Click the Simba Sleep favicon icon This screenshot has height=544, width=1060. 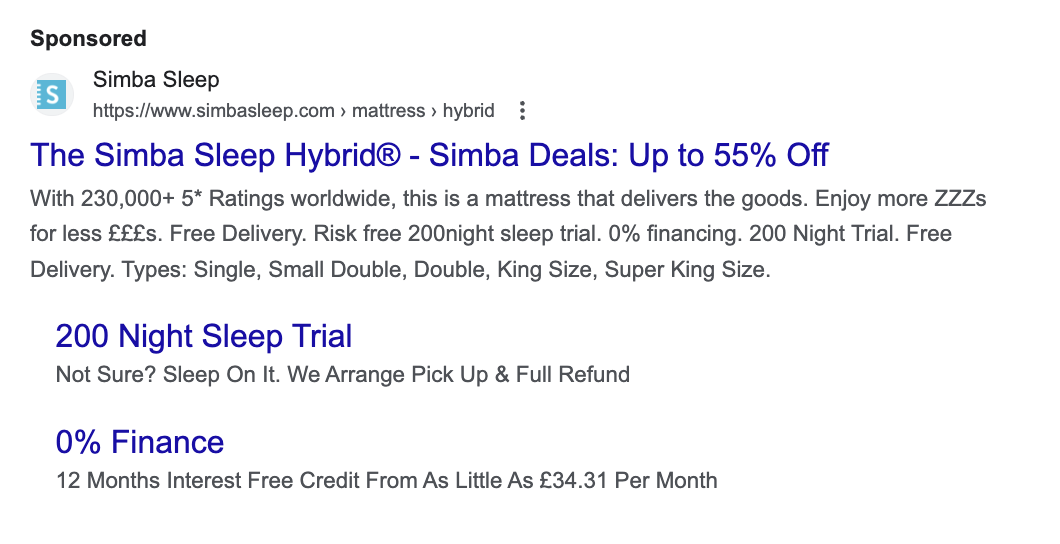pos(51,94)
